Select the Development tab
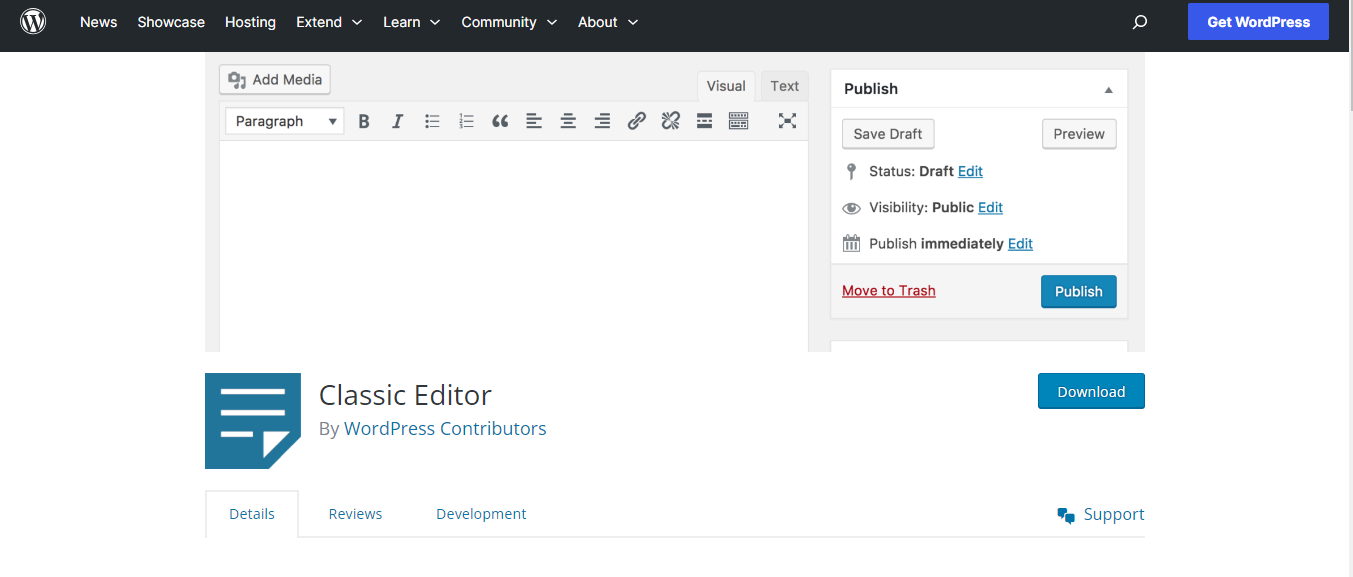1353x577 pixels. pyautogui.click(x=481, y=514)
